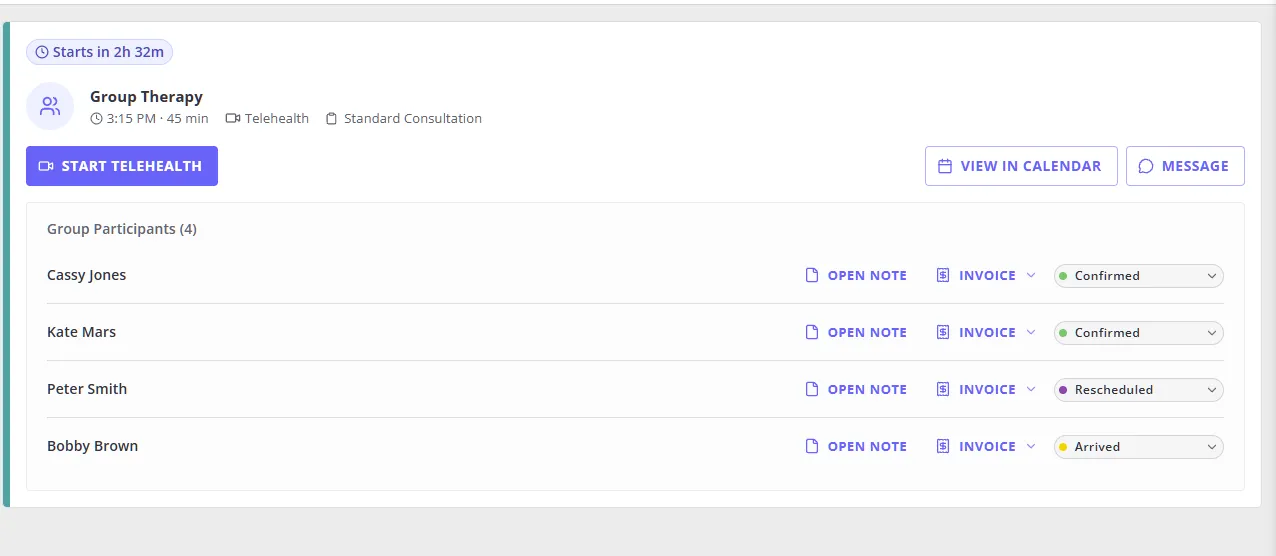The height and width of the screenshot is (556, 1276).
Task: Open Kate Mars Confirmed status dropdown
Action: 1139,333
